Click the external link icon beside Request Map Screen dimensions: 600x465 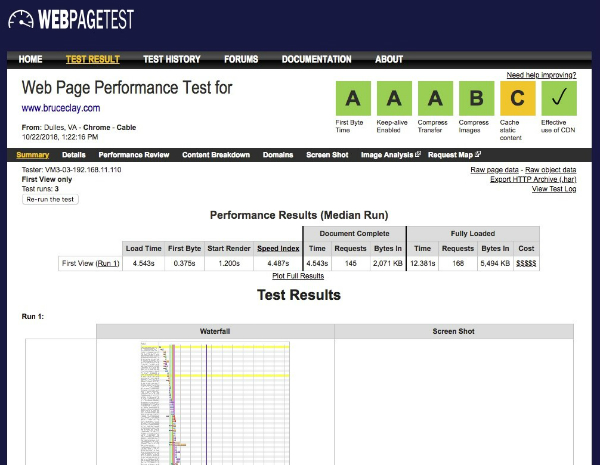click(x=478, y=154)
